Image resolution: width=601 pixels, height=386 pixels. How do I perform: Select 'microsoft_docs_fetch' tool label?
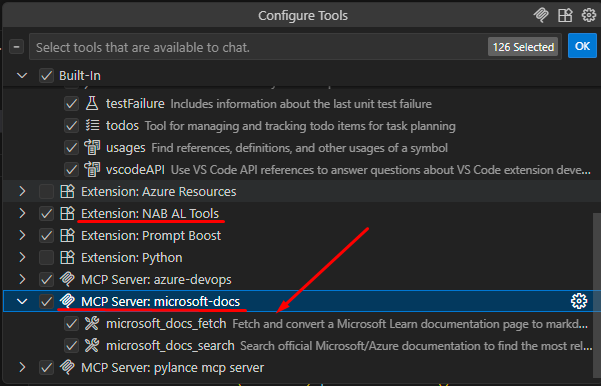[166, 324]
